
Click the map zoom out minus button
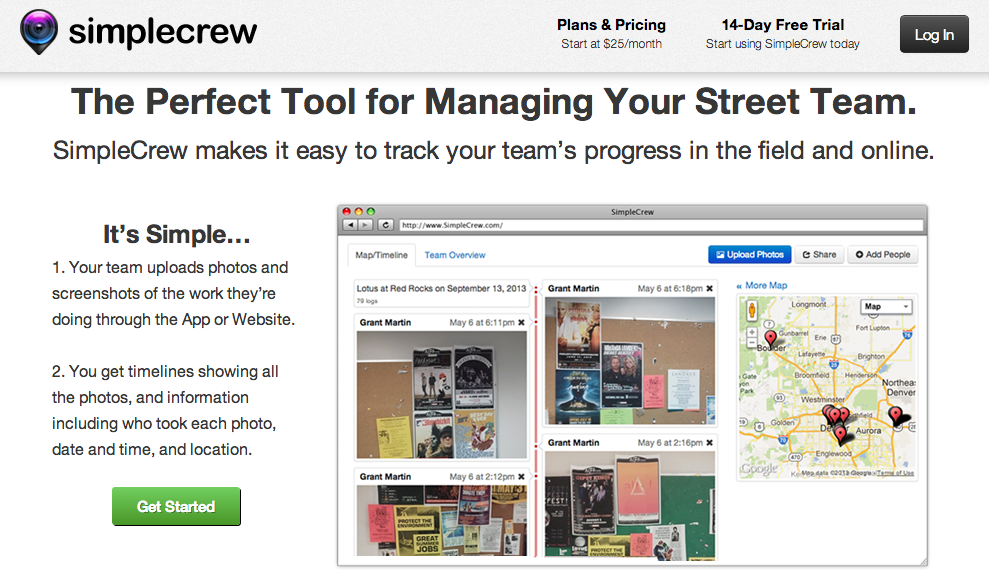point(752,342)
